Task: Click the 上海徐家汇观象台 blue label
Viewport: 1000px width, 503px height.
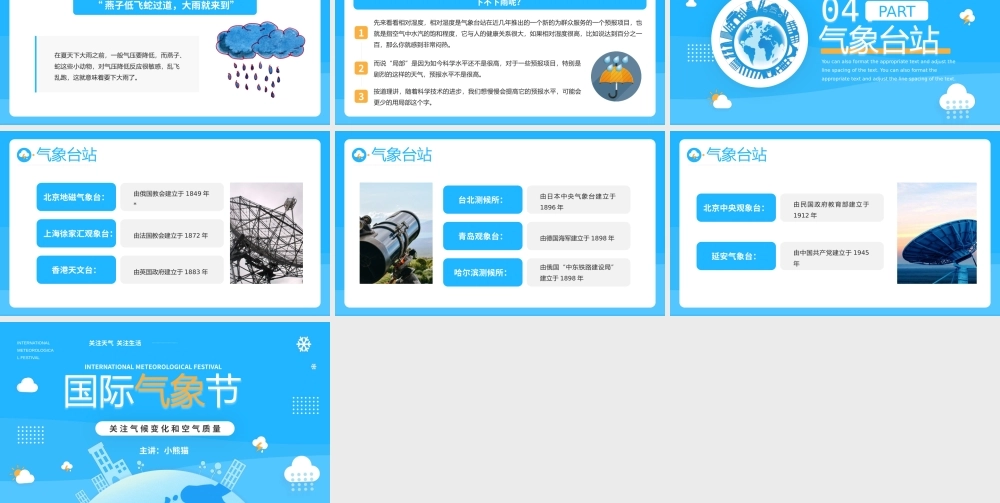Action: 76,233
